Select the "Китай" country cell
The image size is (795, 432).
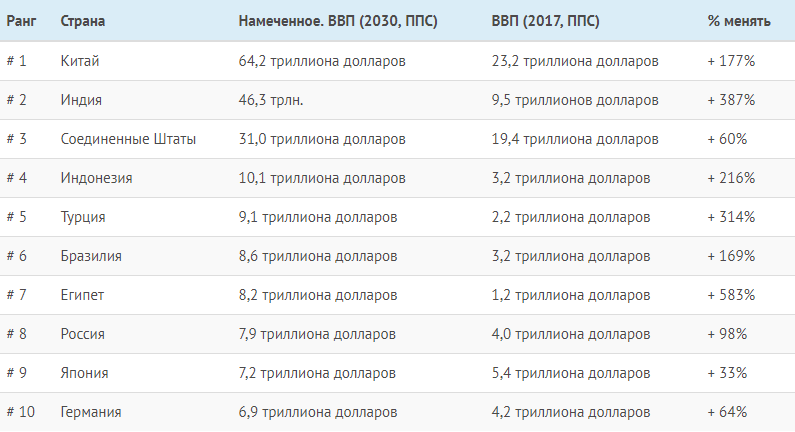tap(80, 61)
